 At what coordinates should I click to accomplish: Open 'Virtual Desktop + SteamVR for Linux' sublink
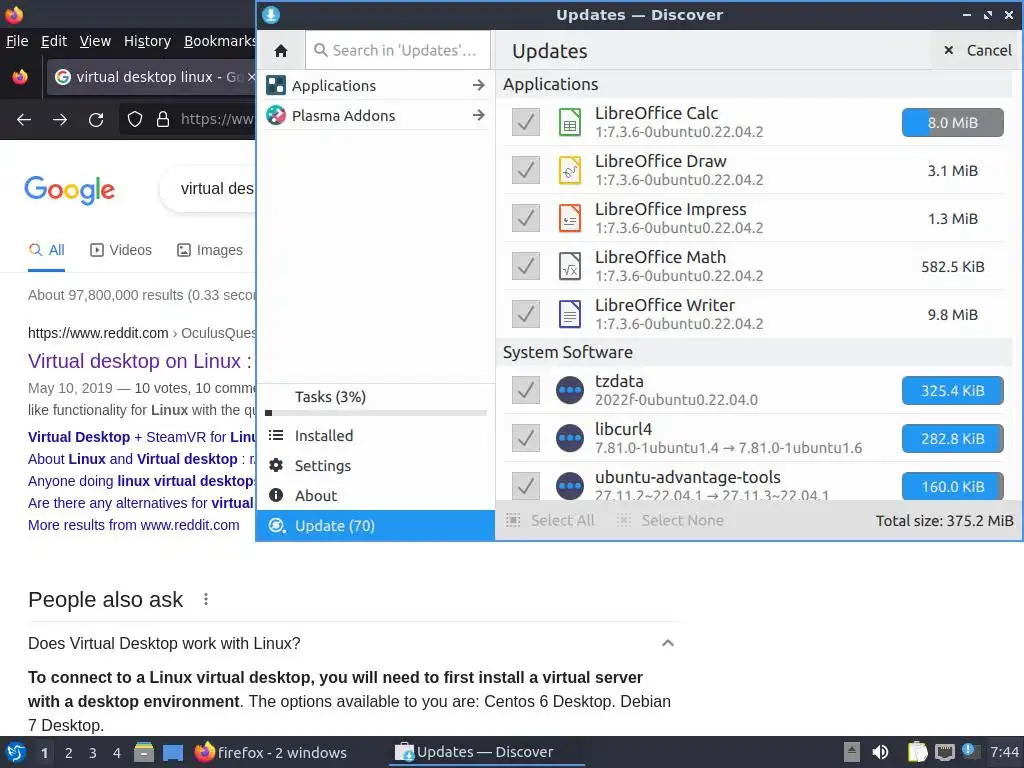tap(142, 437)
